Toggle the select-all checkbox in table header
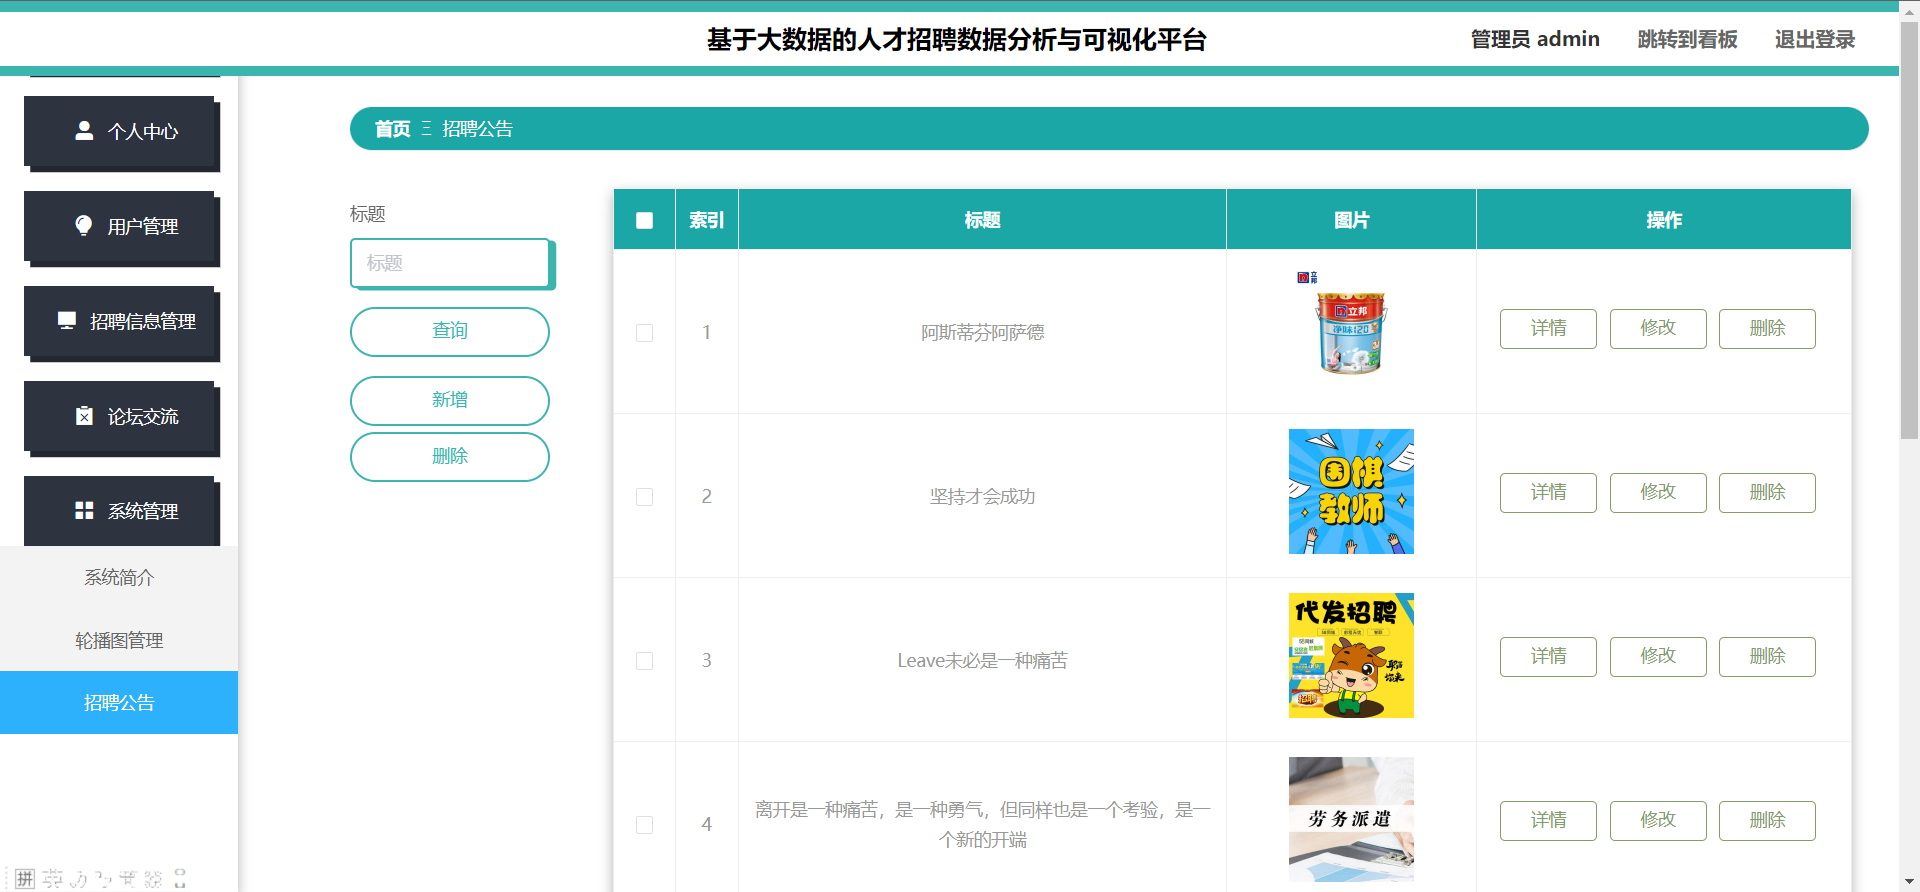1920x892 pixels. coord(644,220)
